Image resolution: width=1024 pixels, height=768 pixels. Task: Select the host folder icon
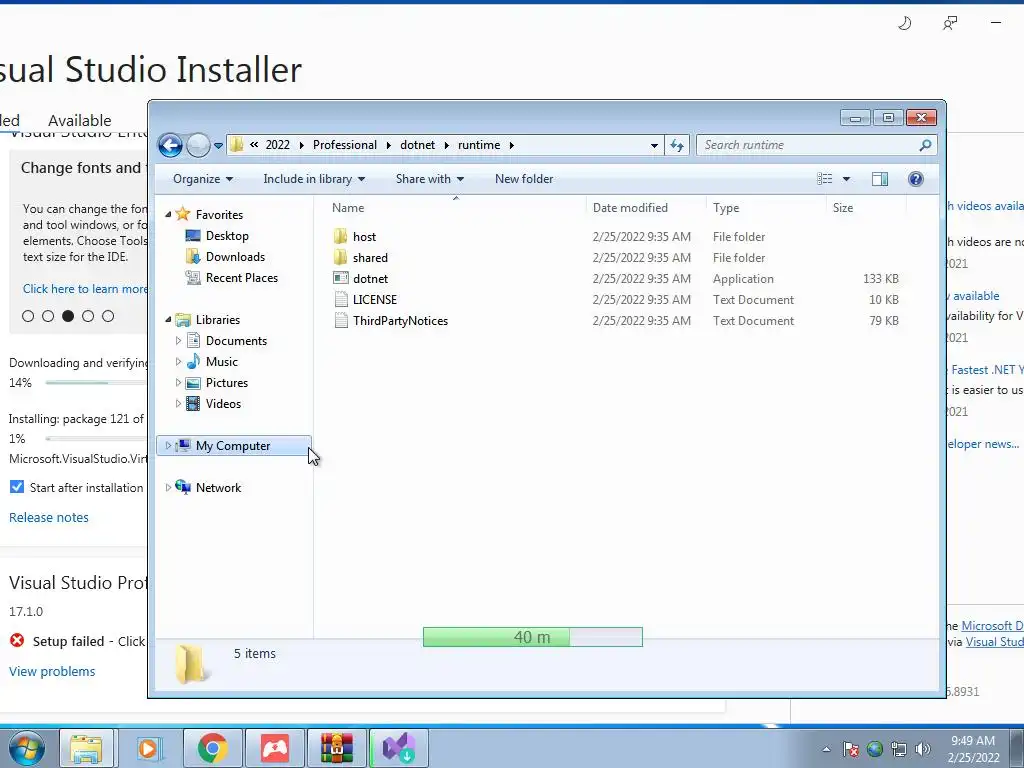340,236
